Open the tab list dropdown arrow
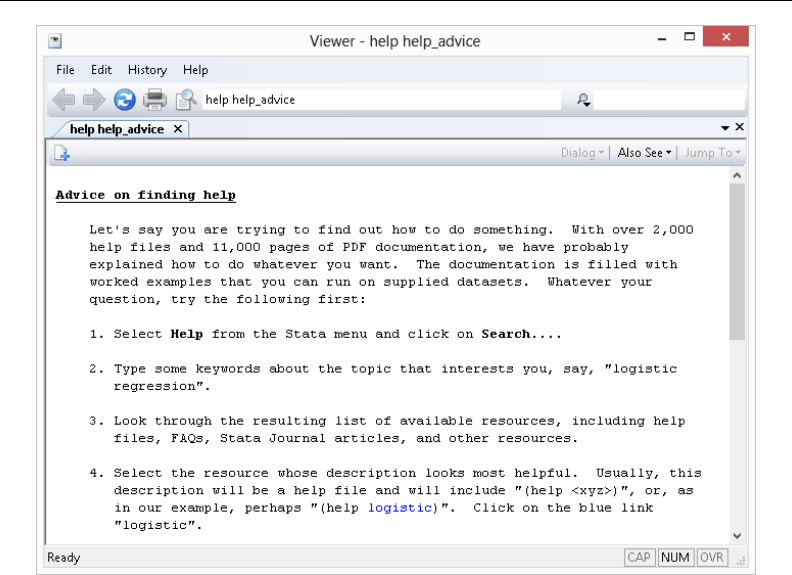This screenshot has height=575, width=792. [x=725, y=128]
